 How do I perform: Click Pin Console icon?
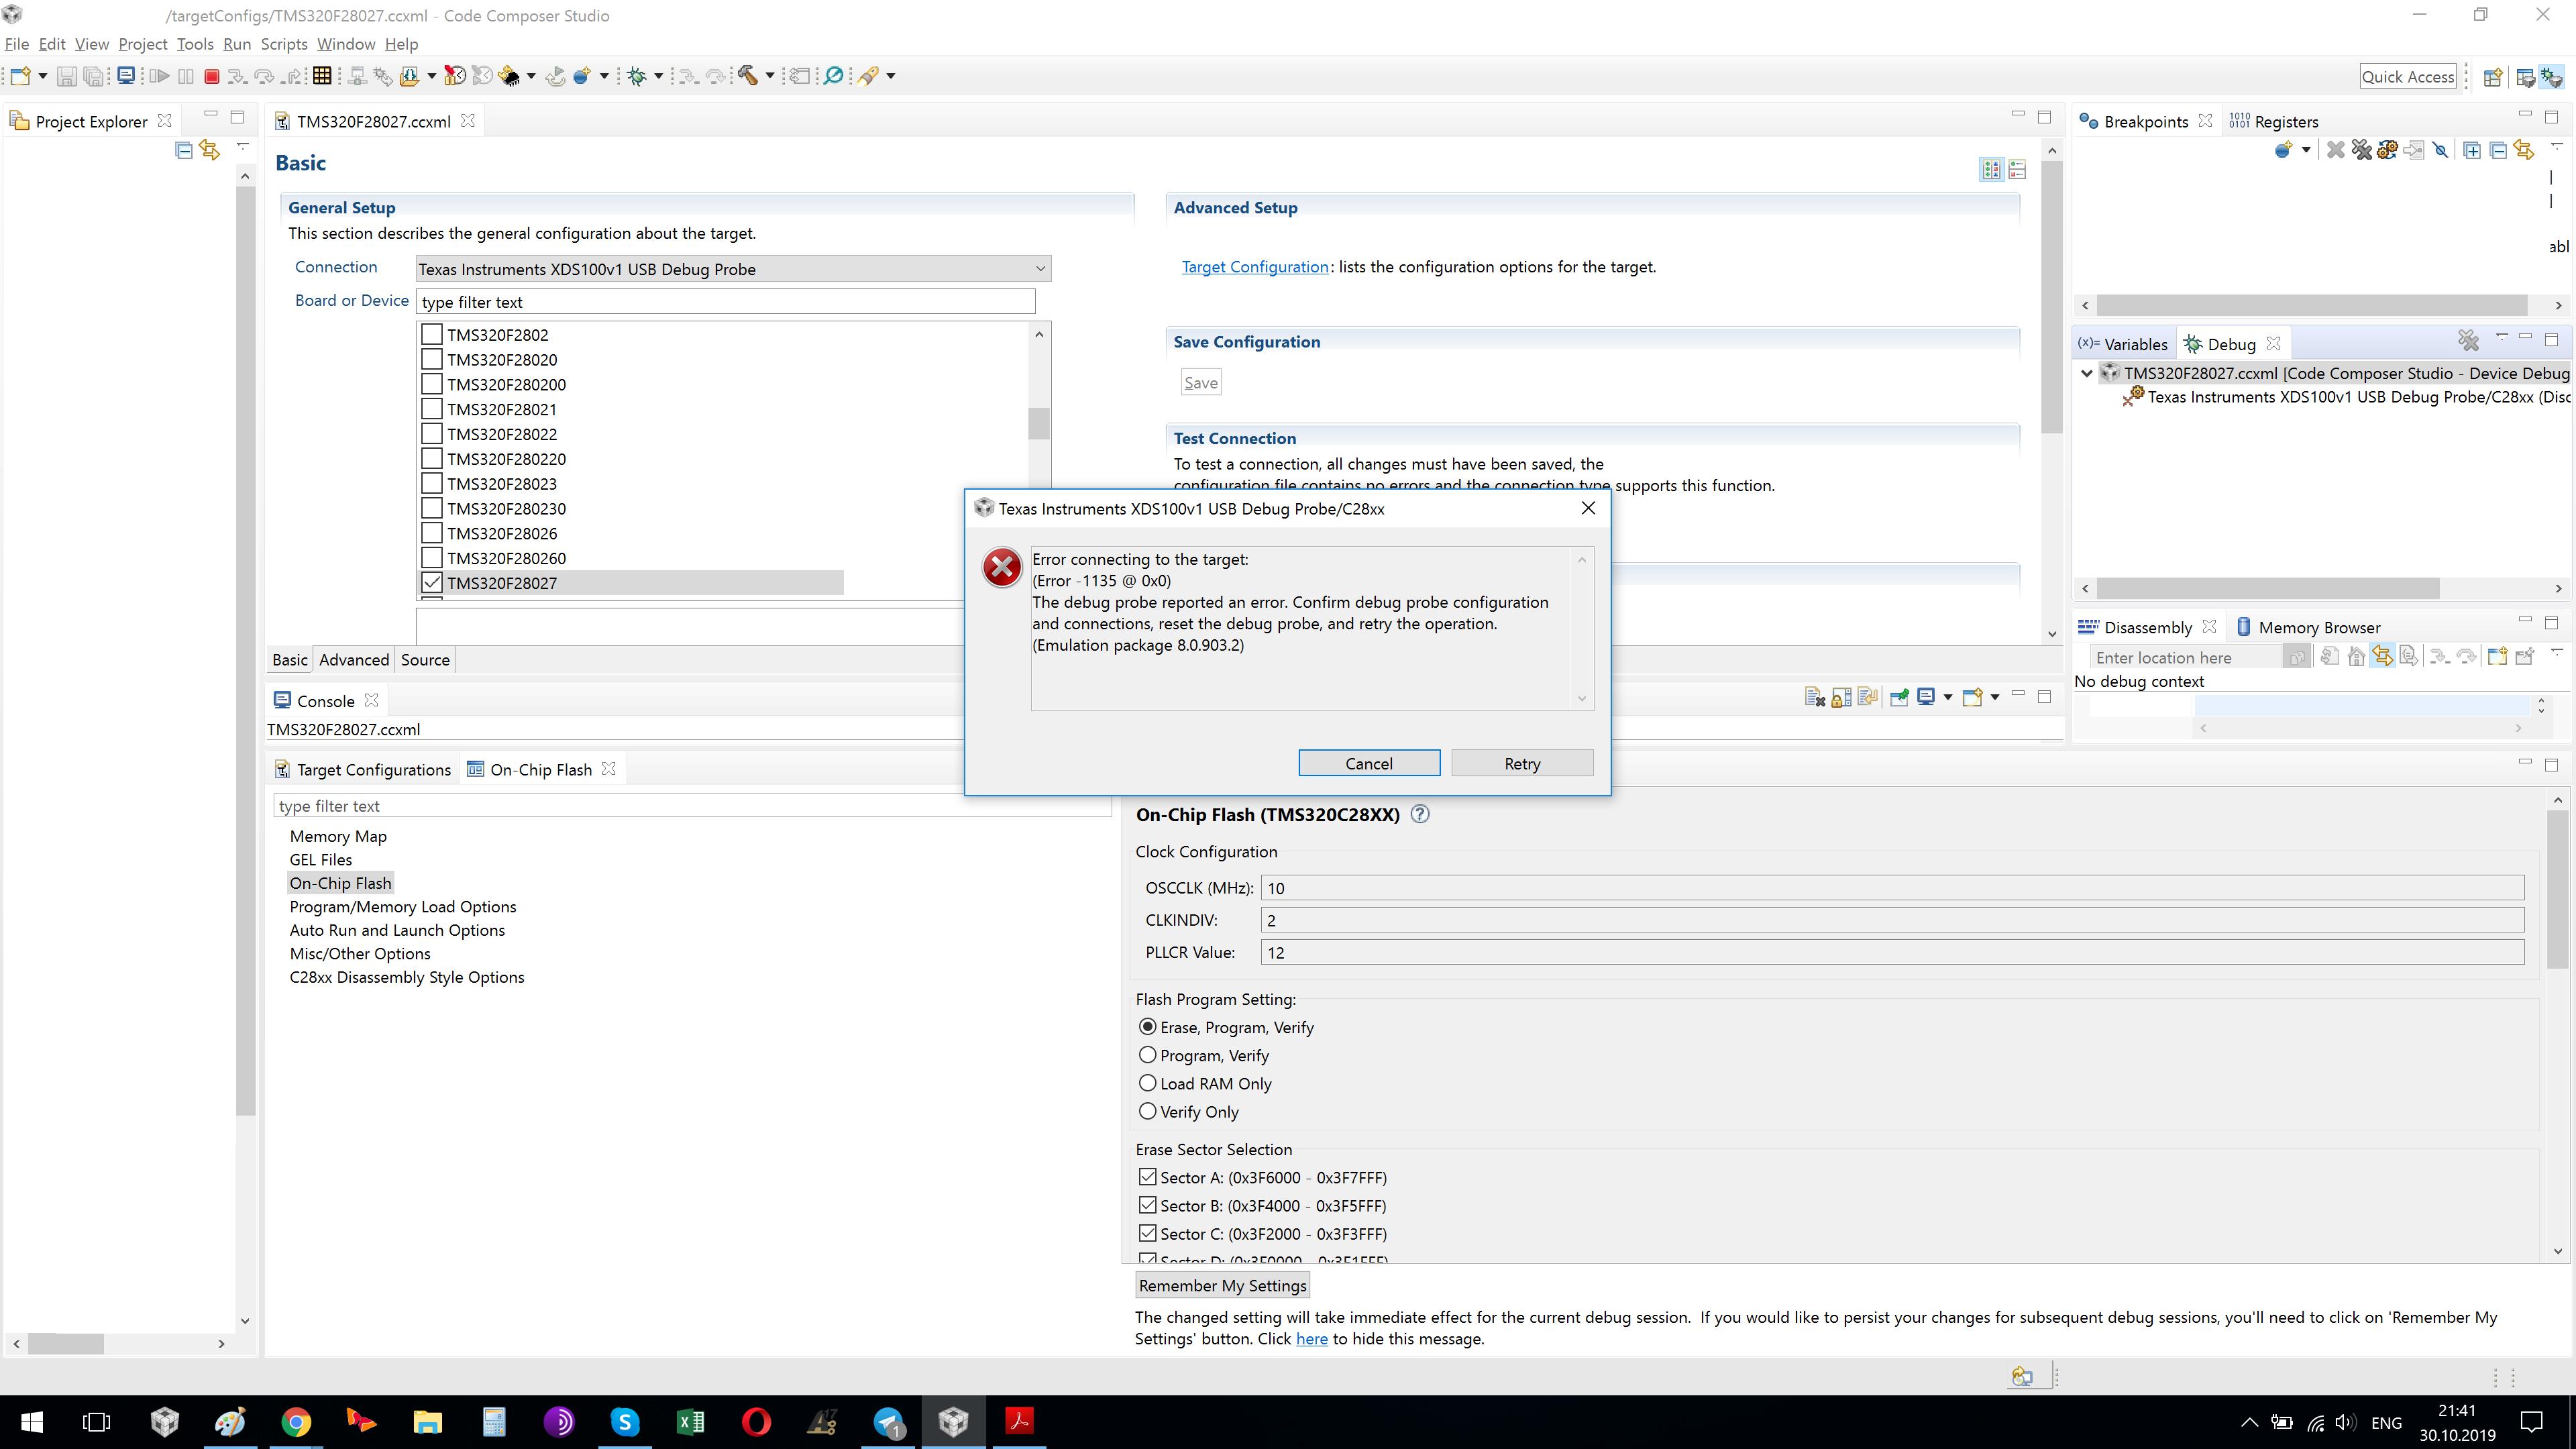coord(1899,698)
